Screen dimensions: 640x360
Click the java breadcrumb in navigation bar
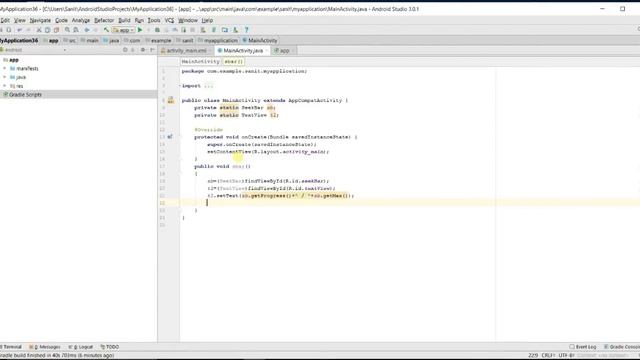[111, 40]
